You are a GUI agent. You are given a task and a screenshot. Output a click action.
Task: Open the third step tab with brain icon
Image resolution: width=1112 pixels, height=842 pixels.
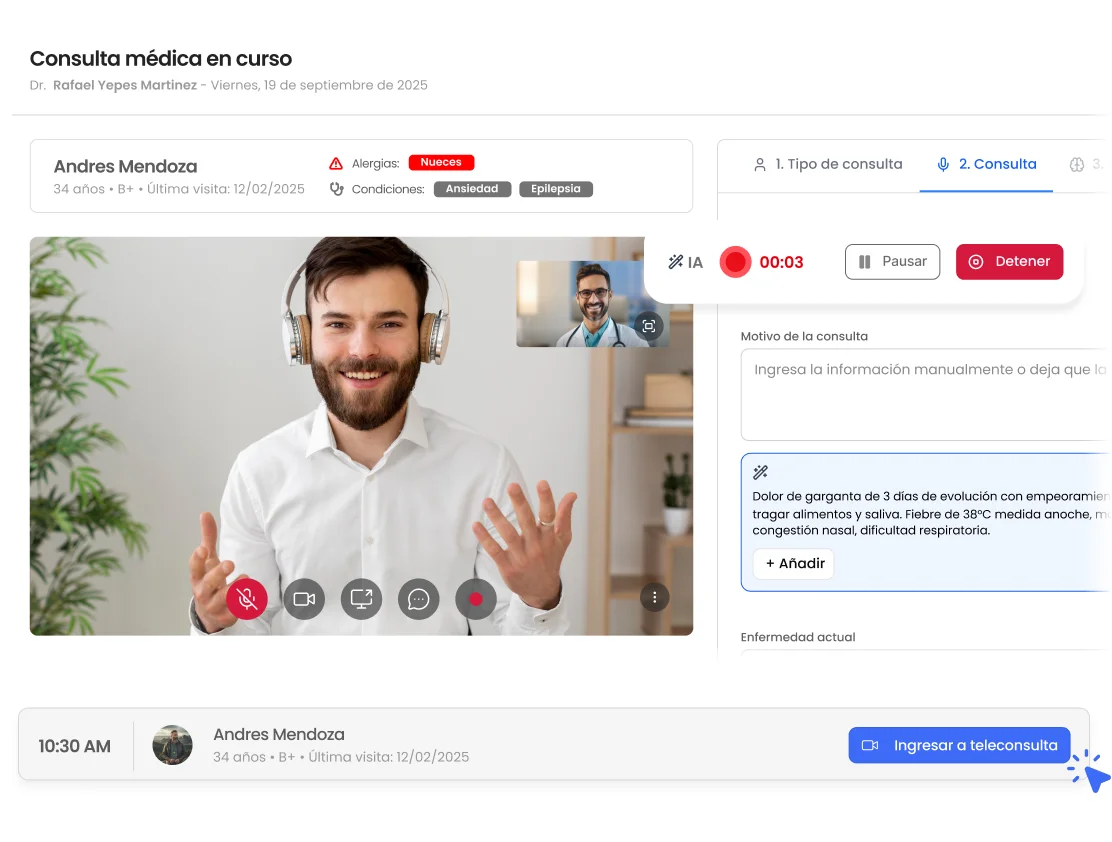click(x=1084, y=164)
